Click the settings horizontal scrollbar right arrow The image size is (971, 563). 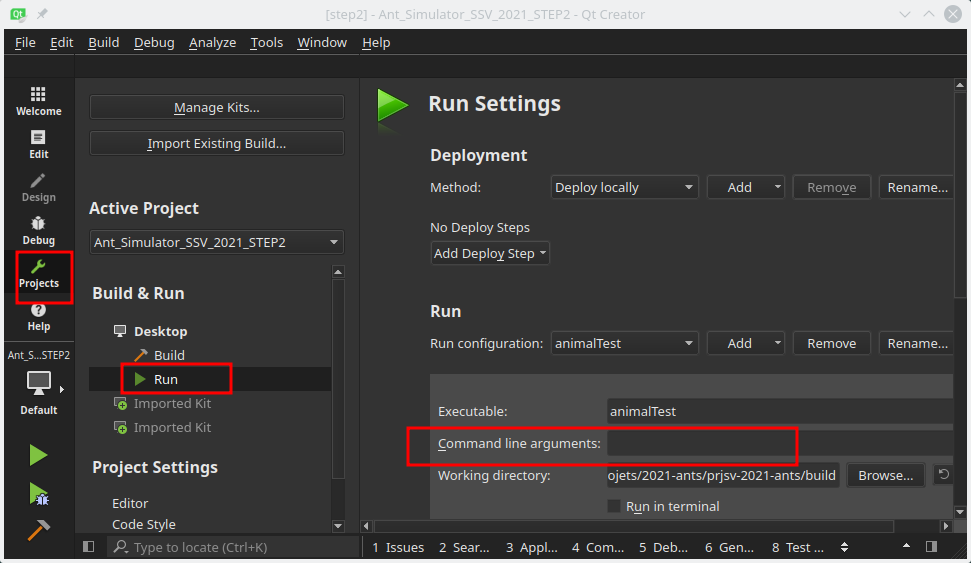pos(945,526)
